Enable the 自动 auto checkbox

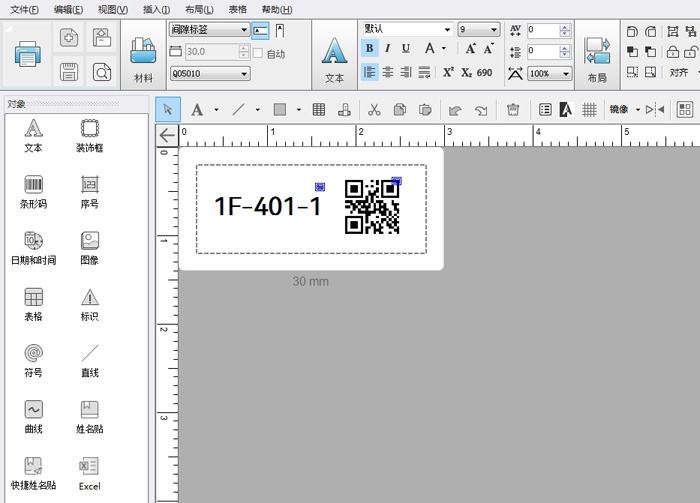[258, 54]
